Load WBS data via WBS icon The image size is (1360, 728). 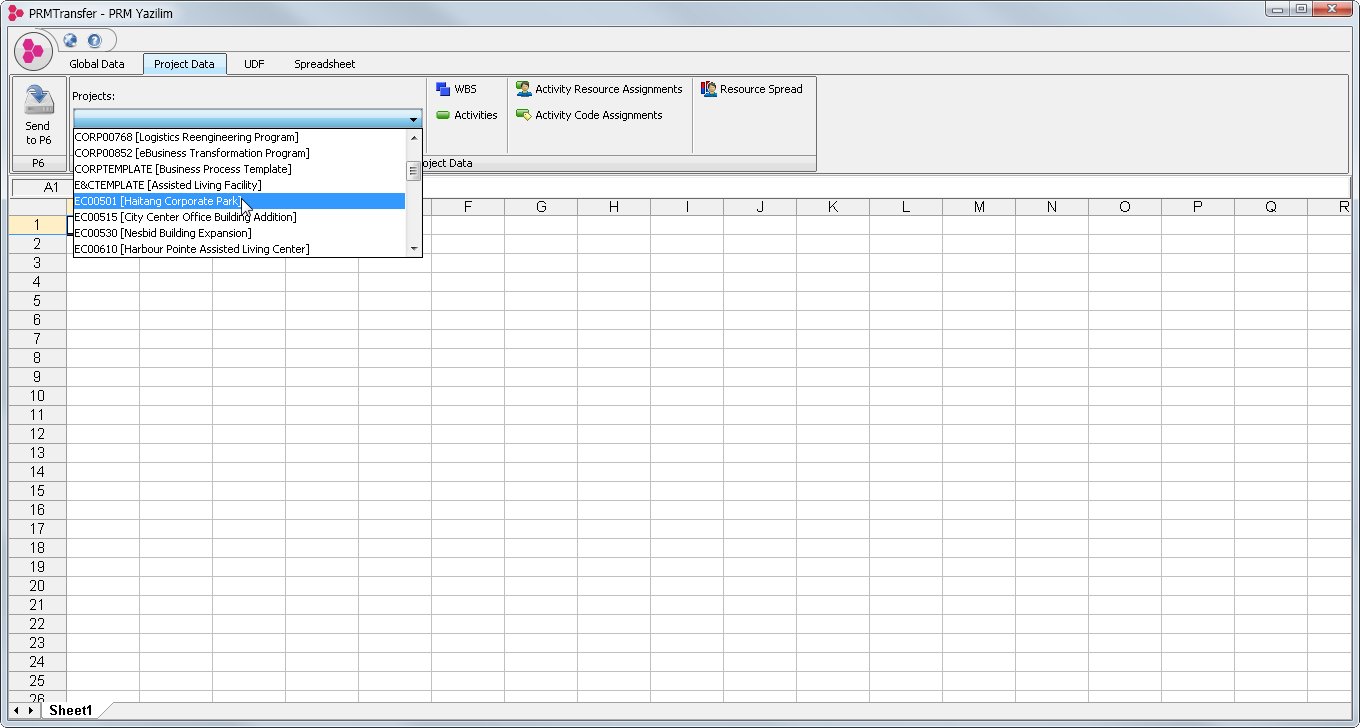[x=443, y=89]
